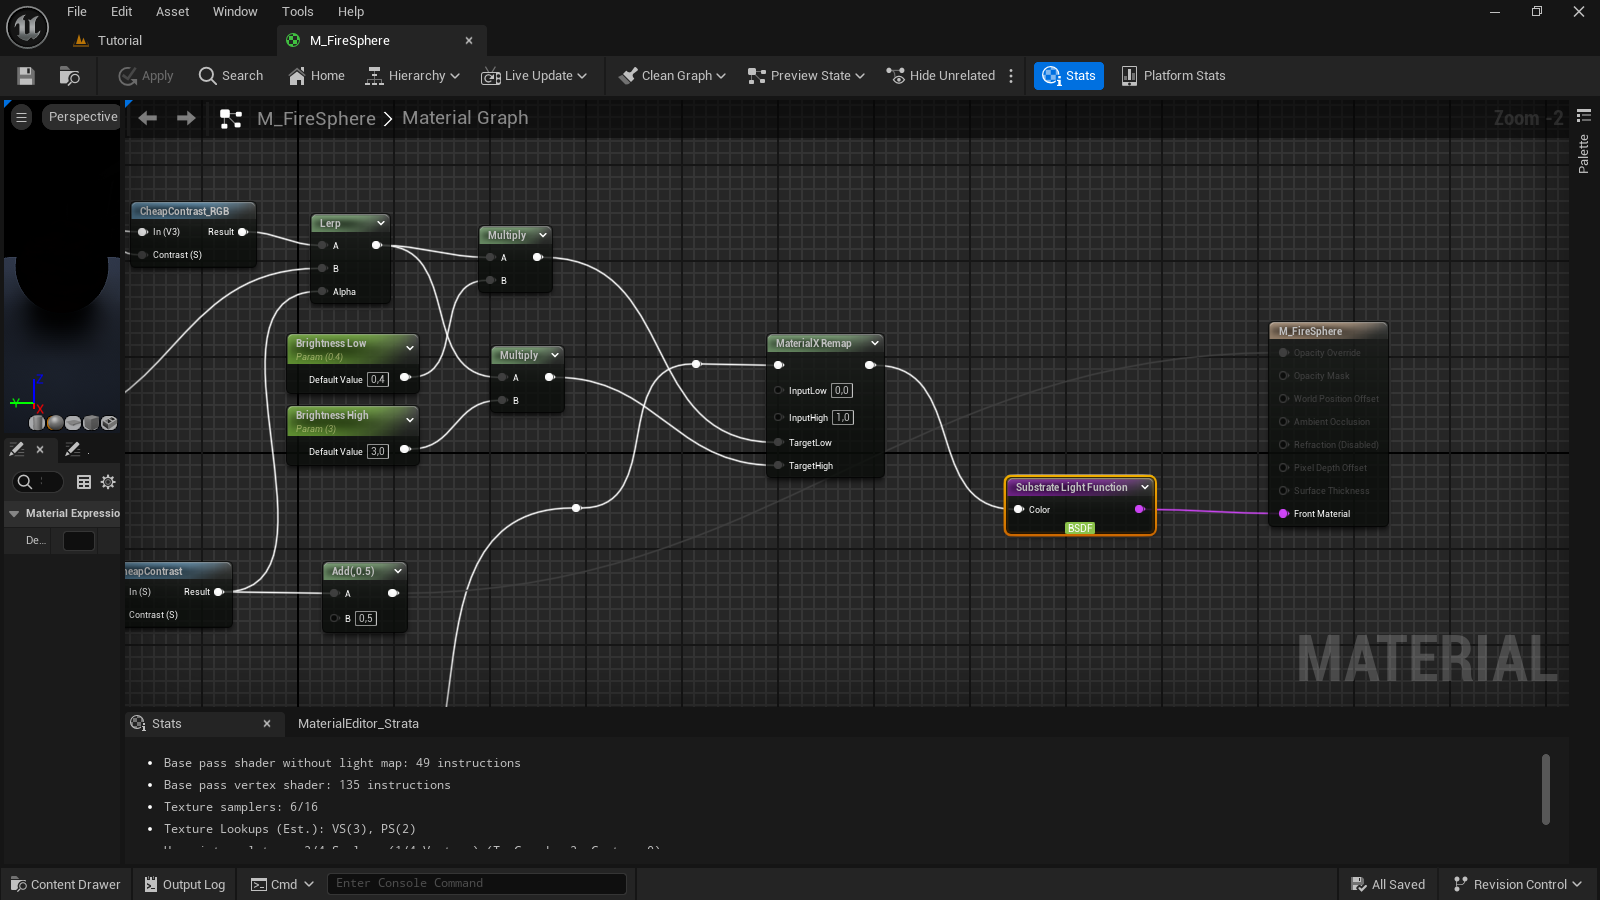
Task: Open the Live Update dropdown
Action: pos(534,76)
